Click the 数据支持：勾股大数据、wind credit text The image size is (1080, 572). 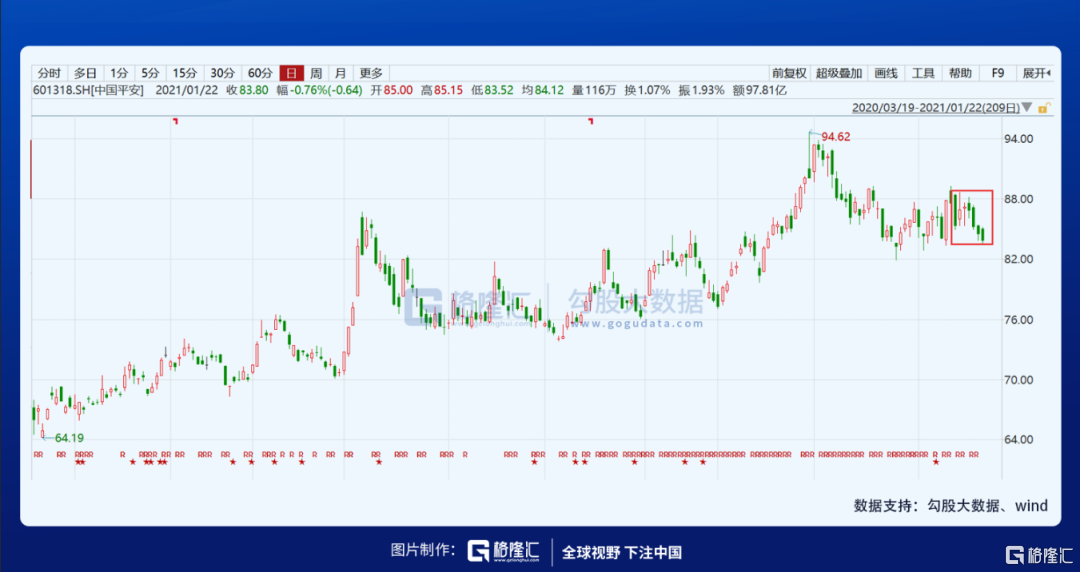point(951,506)
